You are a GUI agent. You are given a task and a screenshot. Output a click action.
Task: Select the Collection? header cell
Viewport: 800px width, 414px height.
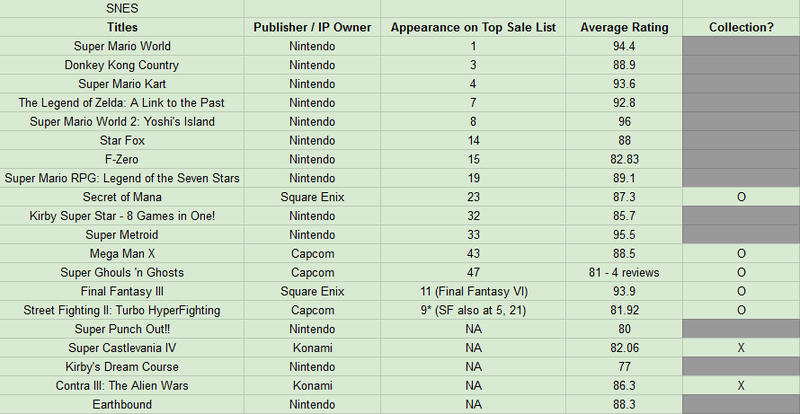(x=741, y=27)
